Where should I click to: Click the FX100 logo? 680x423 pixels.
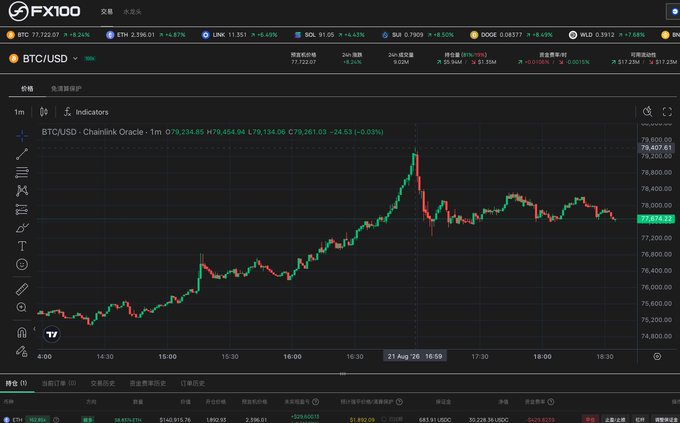pos(44,11)
